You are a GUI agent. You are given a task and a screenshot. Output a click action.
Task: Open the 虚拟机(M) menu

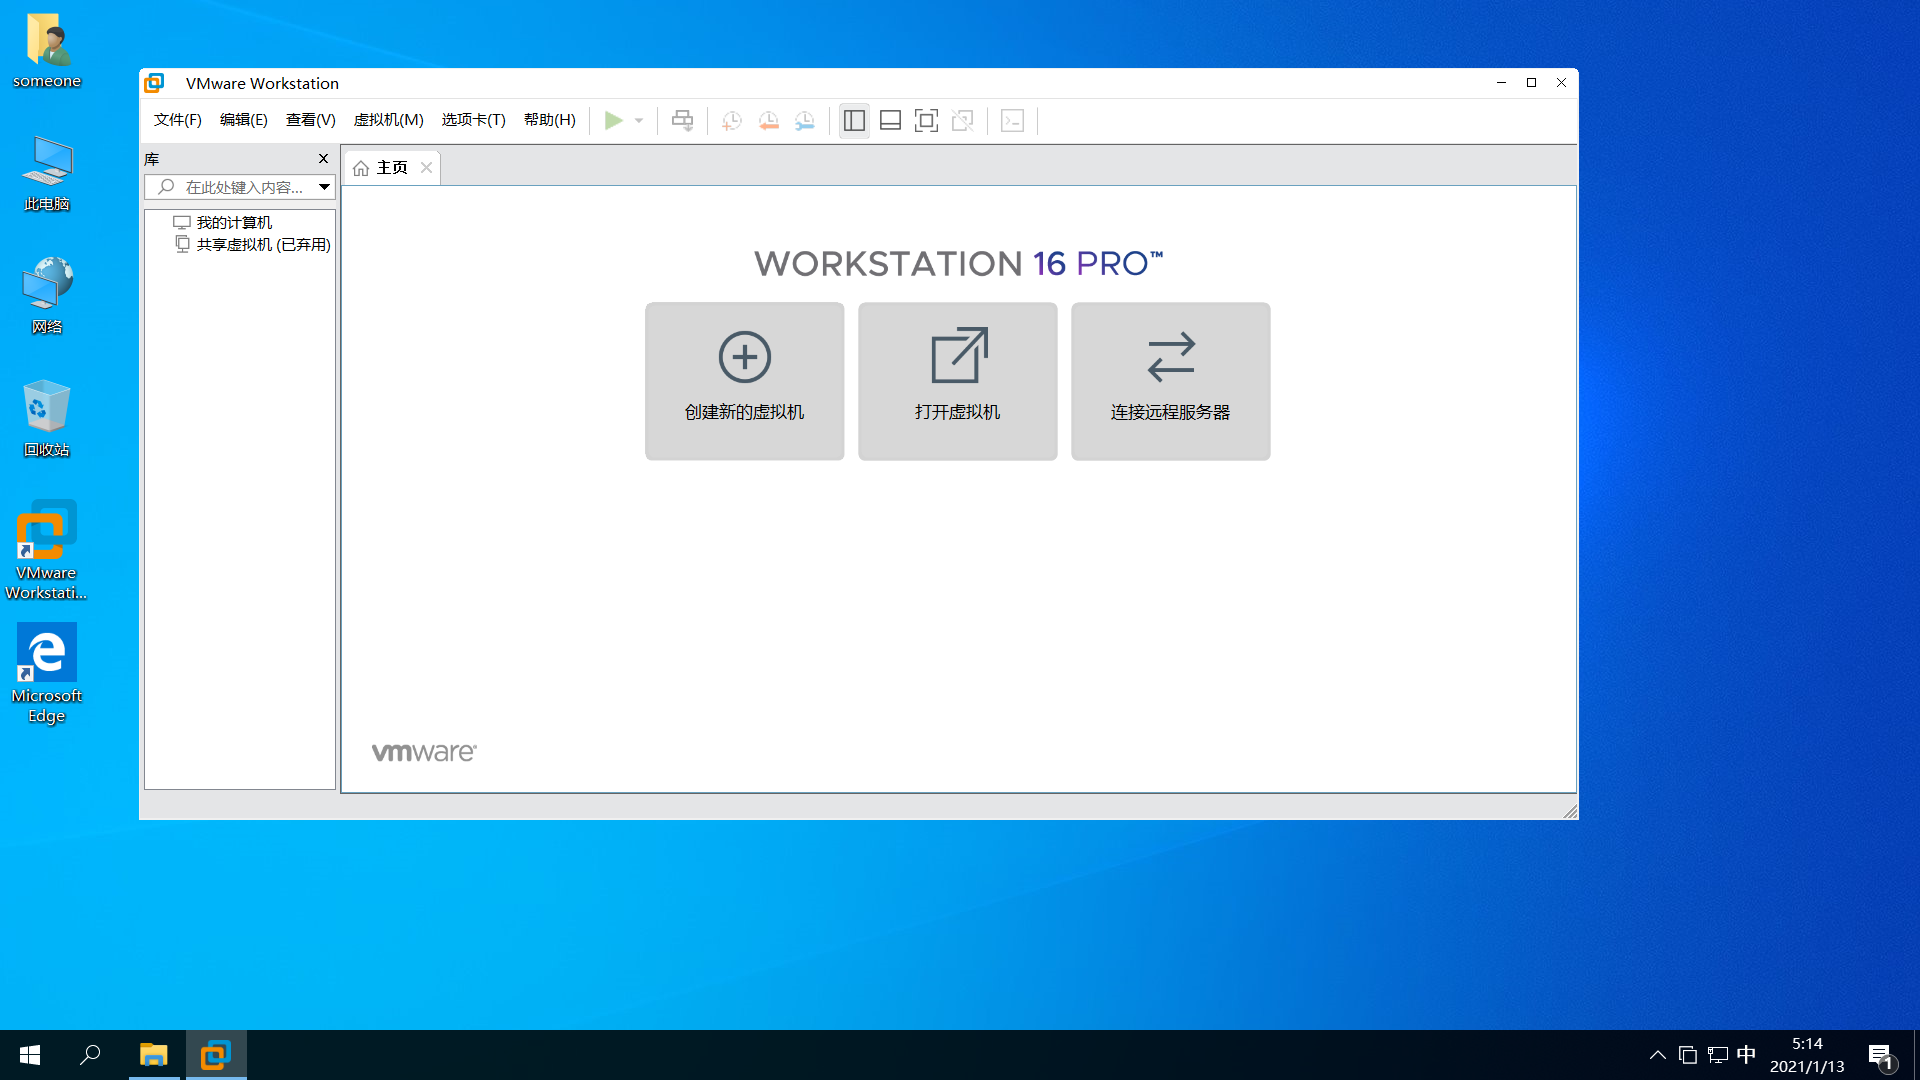(x=388, y=120)
